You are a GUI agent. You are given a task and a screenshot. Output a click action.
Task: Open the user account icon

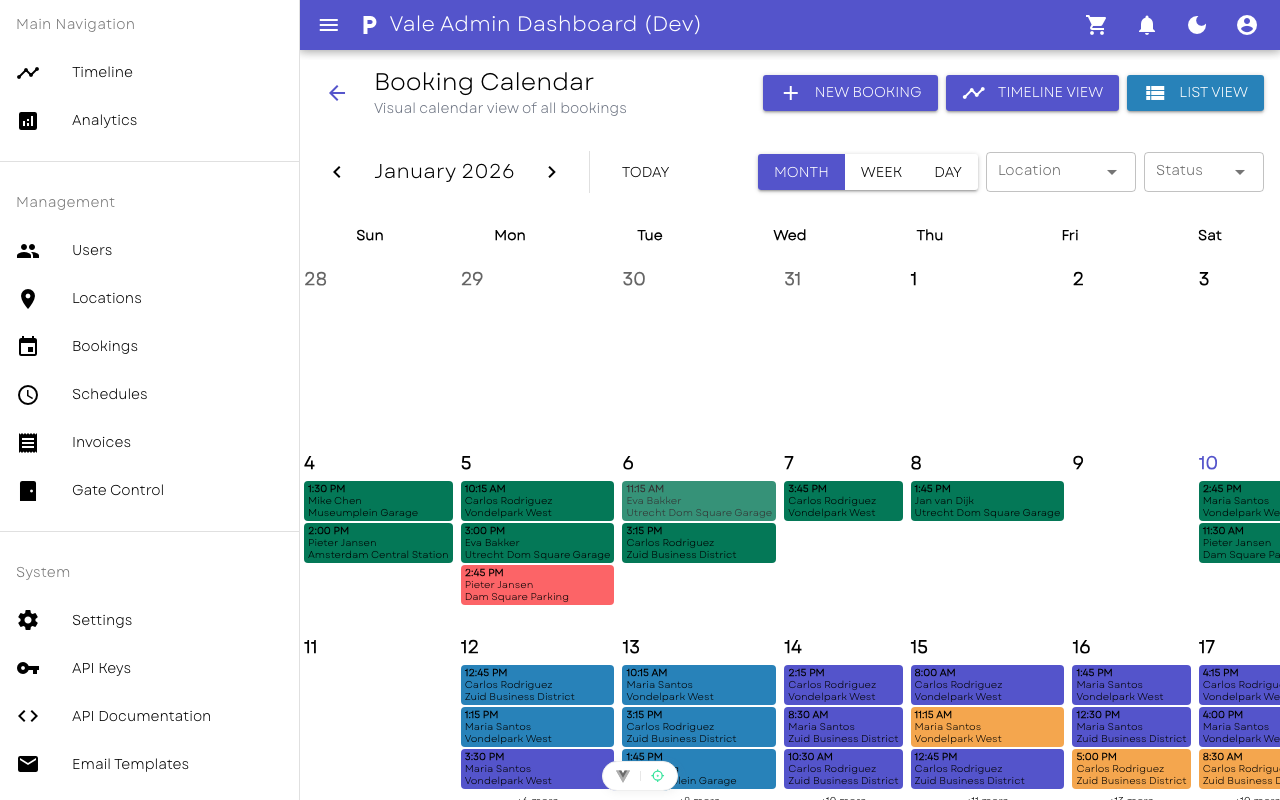[1246, 24]
